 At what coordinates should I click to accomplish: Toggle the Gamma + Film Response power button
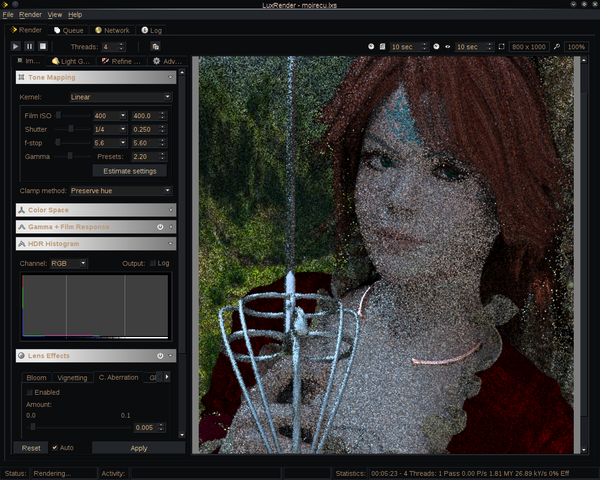click(x=160, y=227)
